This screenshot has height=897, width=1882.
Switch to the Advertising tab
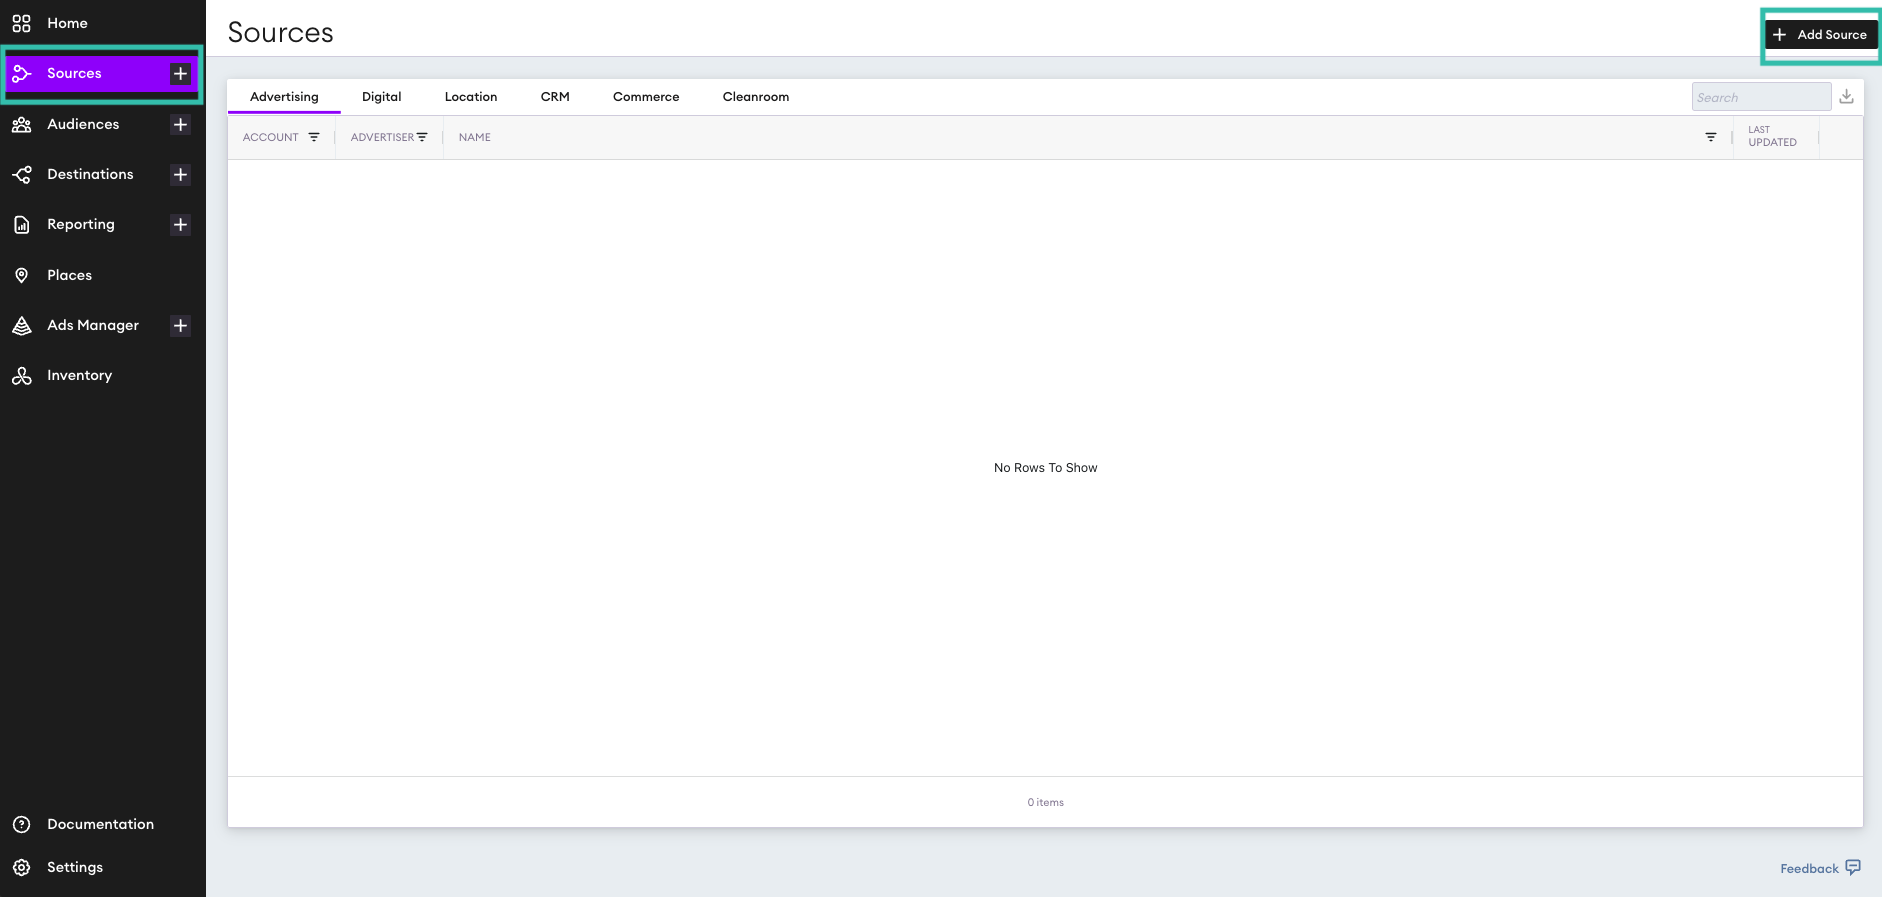pos(284,97)
